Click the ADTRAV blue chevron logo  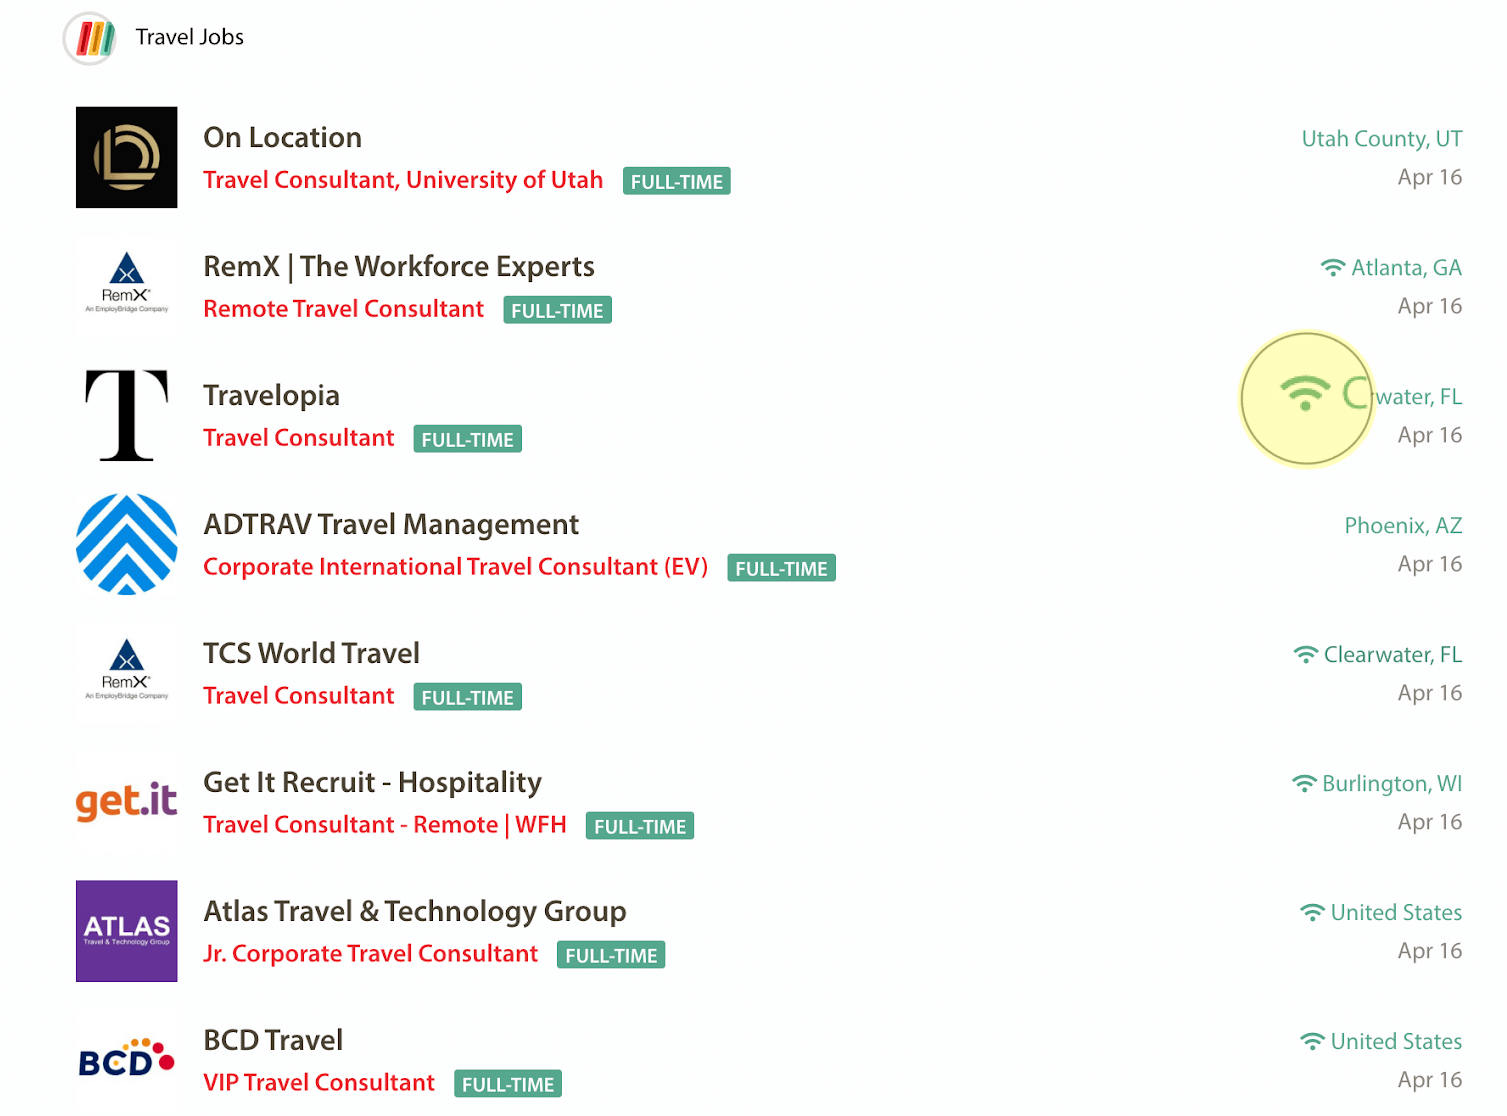(x=127, y=545)
